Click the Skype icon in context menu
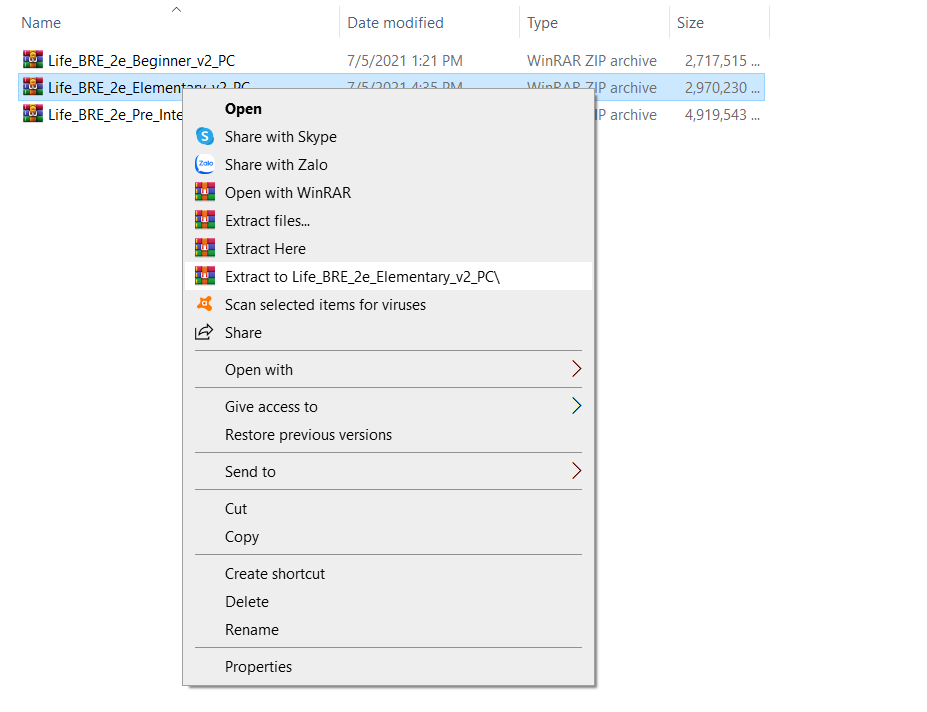This screenshot has width=927, height=712. (205, 137)
